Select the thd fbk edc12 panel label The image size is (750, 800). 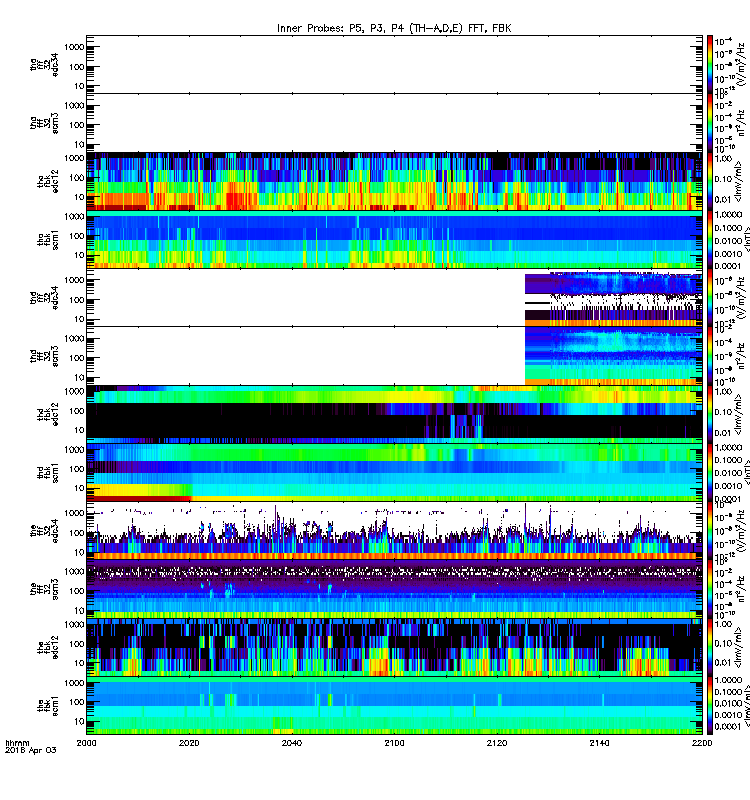(x=48, y=414)
